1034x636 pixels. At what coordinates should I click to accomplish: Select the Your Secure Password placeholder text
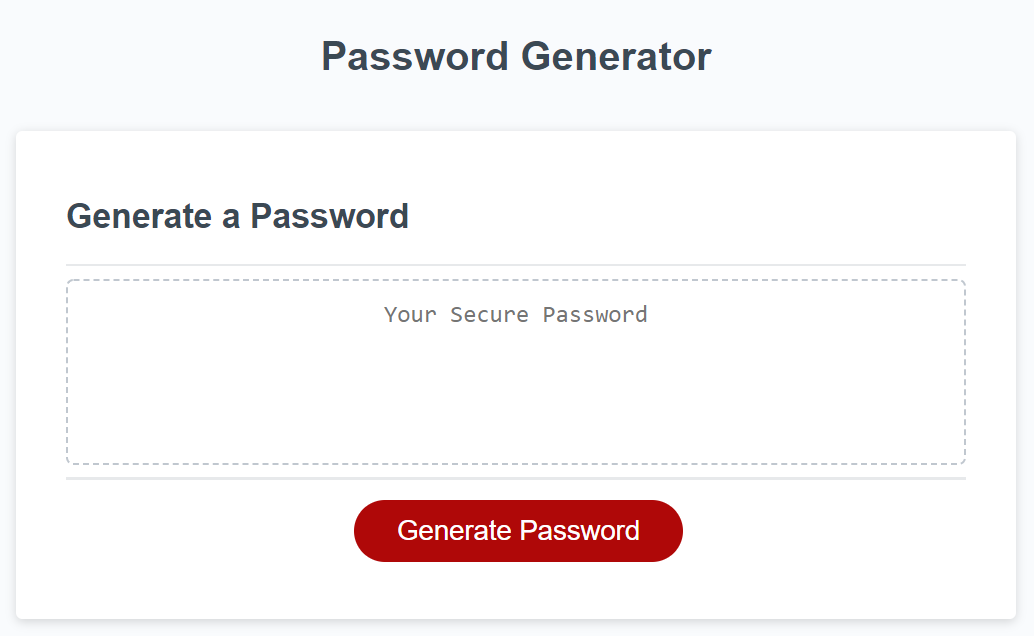pos(515,314)
